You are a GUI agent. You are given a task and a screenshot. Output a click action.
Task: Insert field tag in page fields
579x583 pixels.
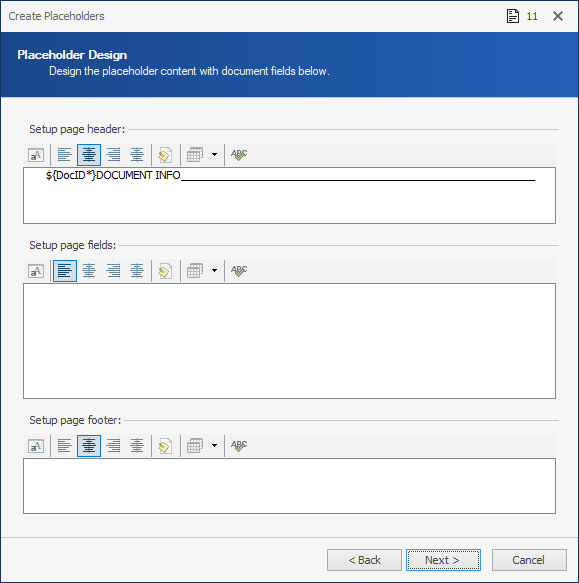click(165, 271)
